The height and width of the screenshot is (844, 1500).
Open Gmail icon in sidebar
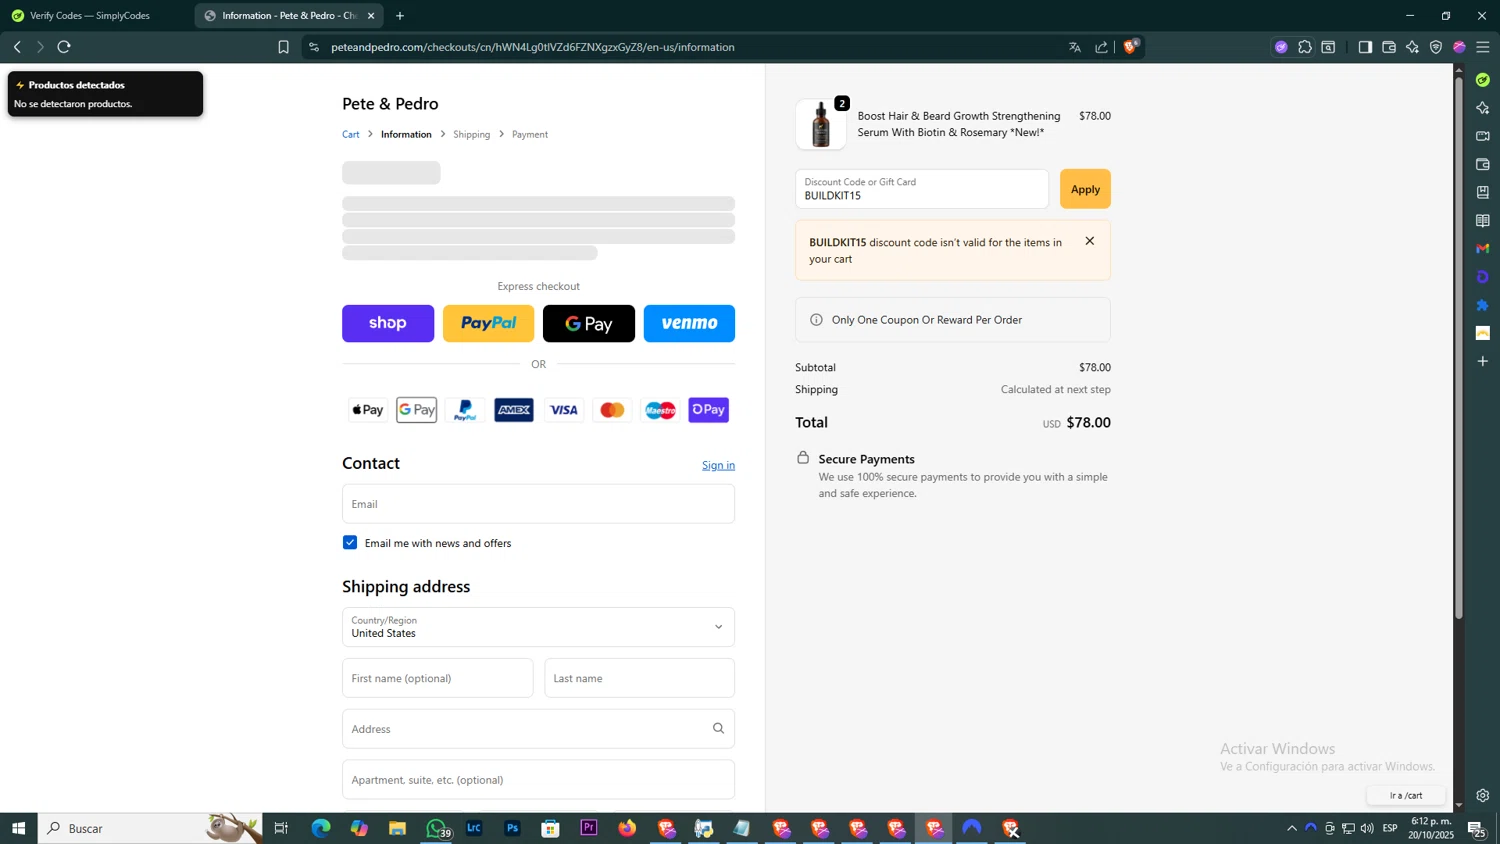[1483, 248]
